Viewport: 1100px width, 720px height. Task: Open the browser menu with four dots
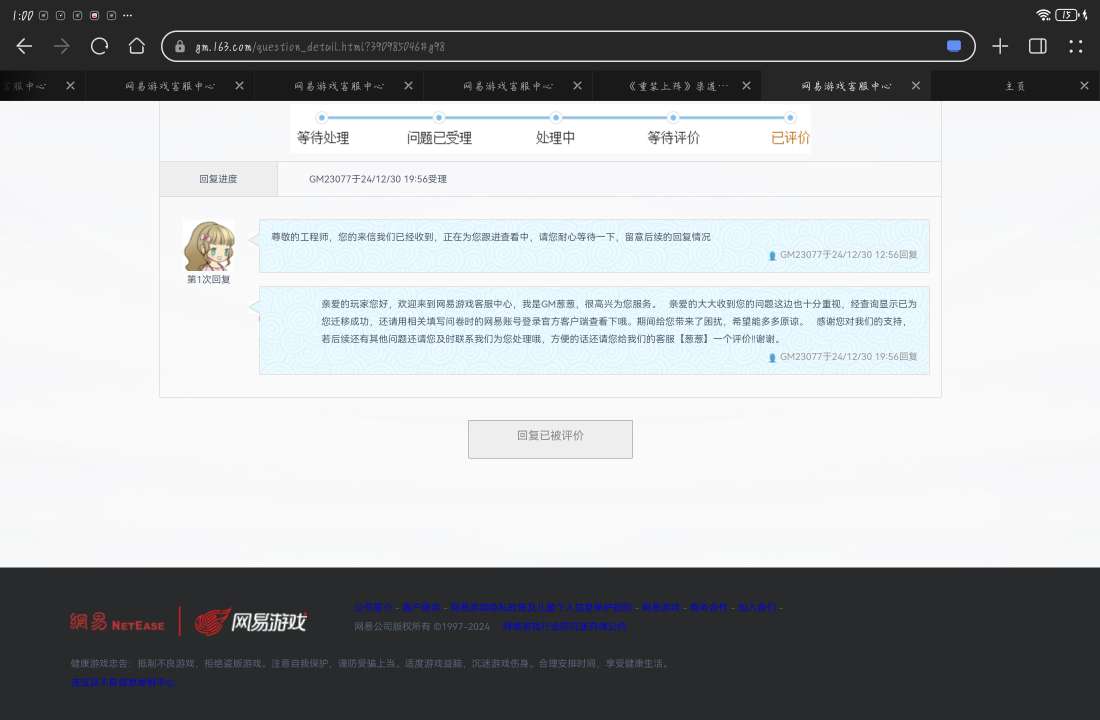[x=1076, y=46]
